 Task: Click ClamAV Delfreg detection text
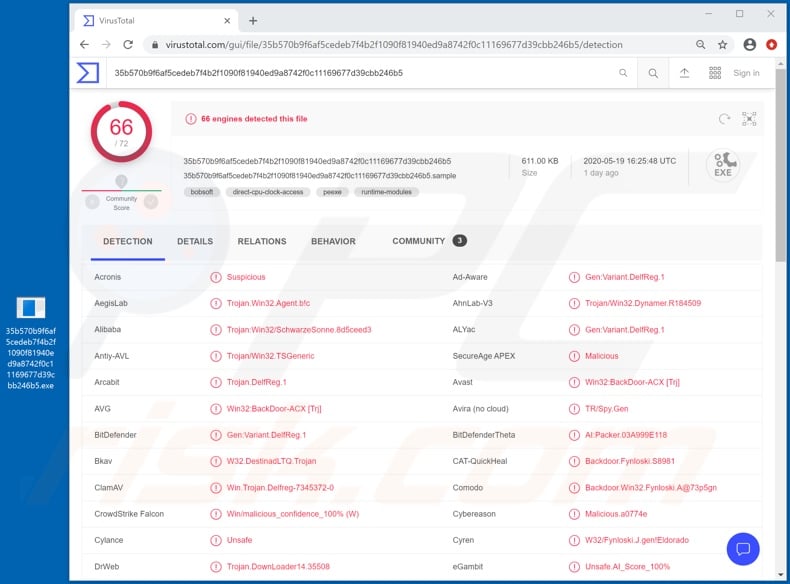pos(280,487)
